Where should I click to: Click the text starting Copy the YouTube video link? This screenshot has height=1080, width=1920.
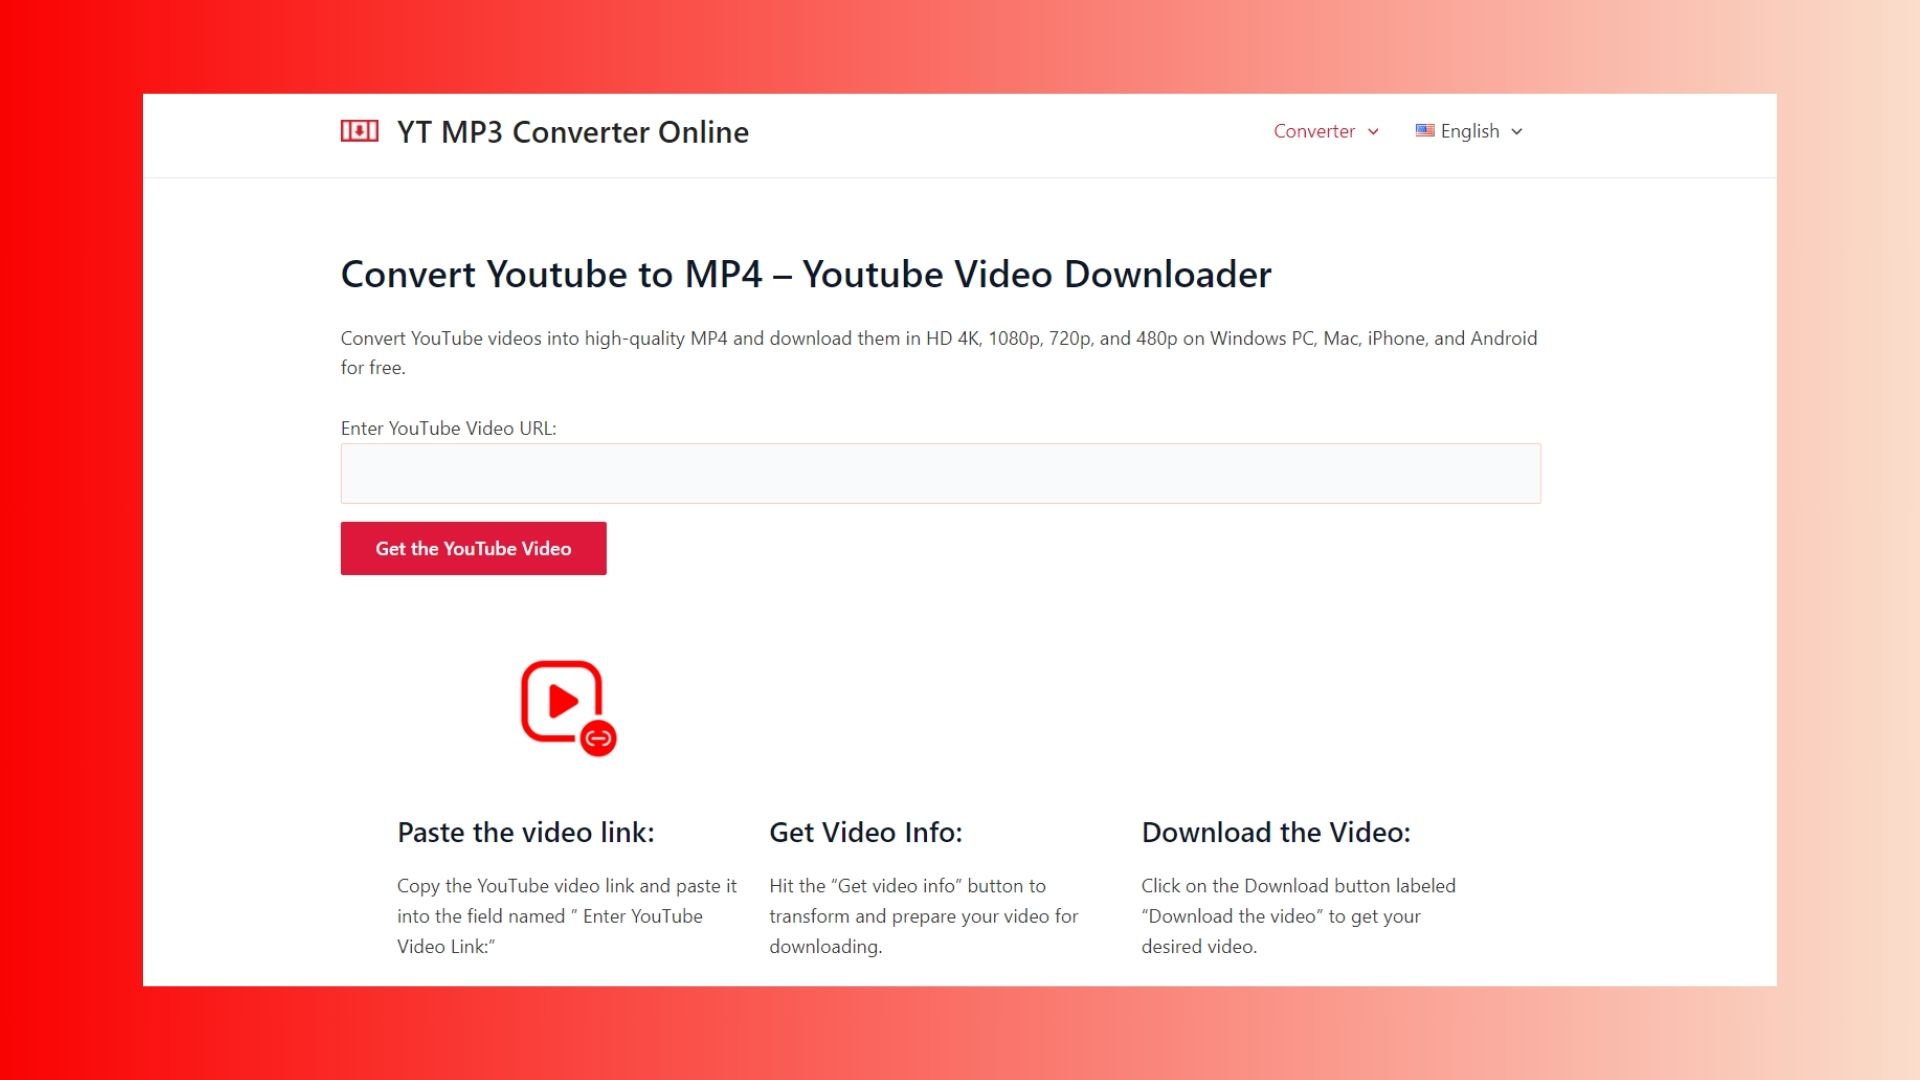[x=567, y=916]
